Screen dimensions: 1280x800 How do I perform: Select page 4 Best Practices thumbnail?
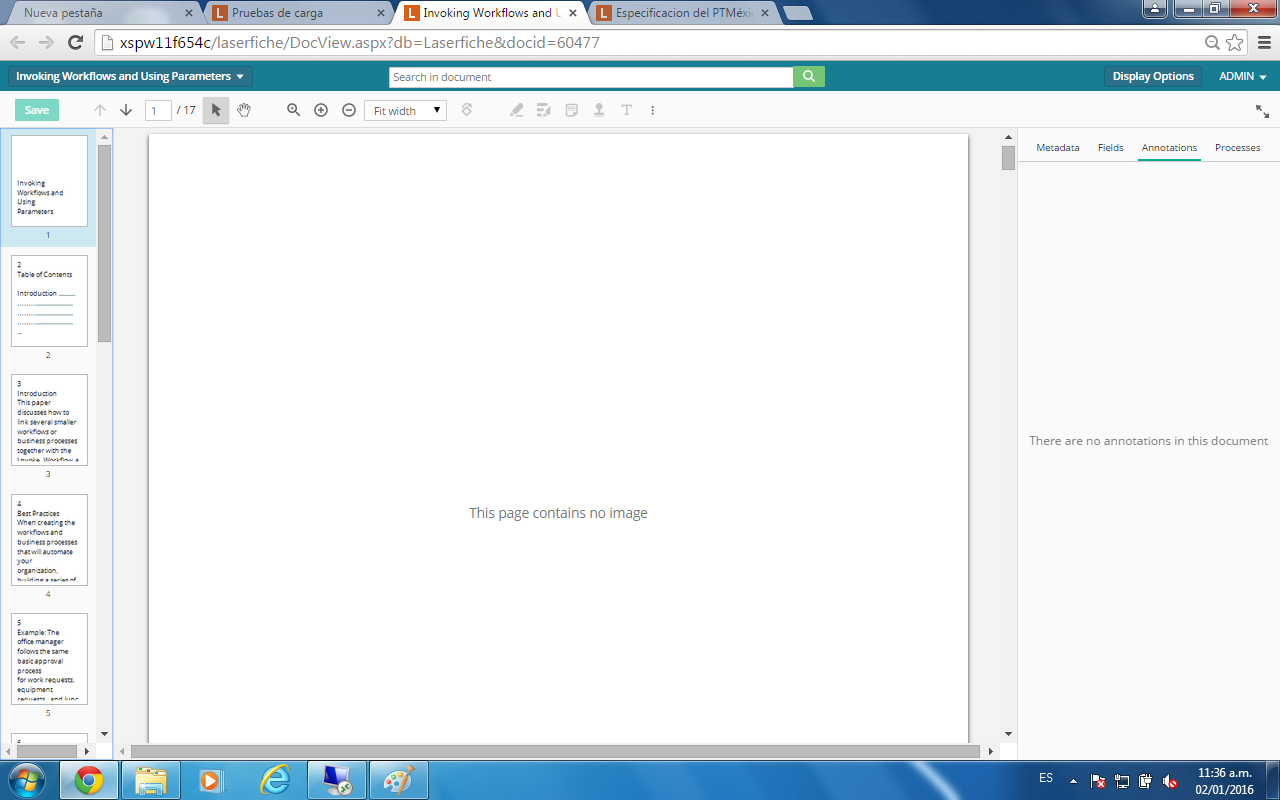49,540
